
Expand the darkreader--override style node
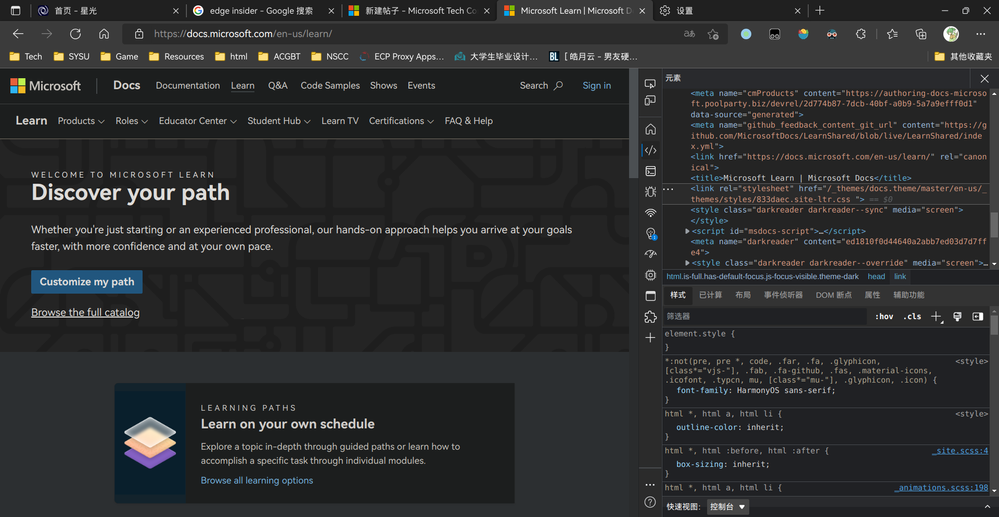coord(687,263)
